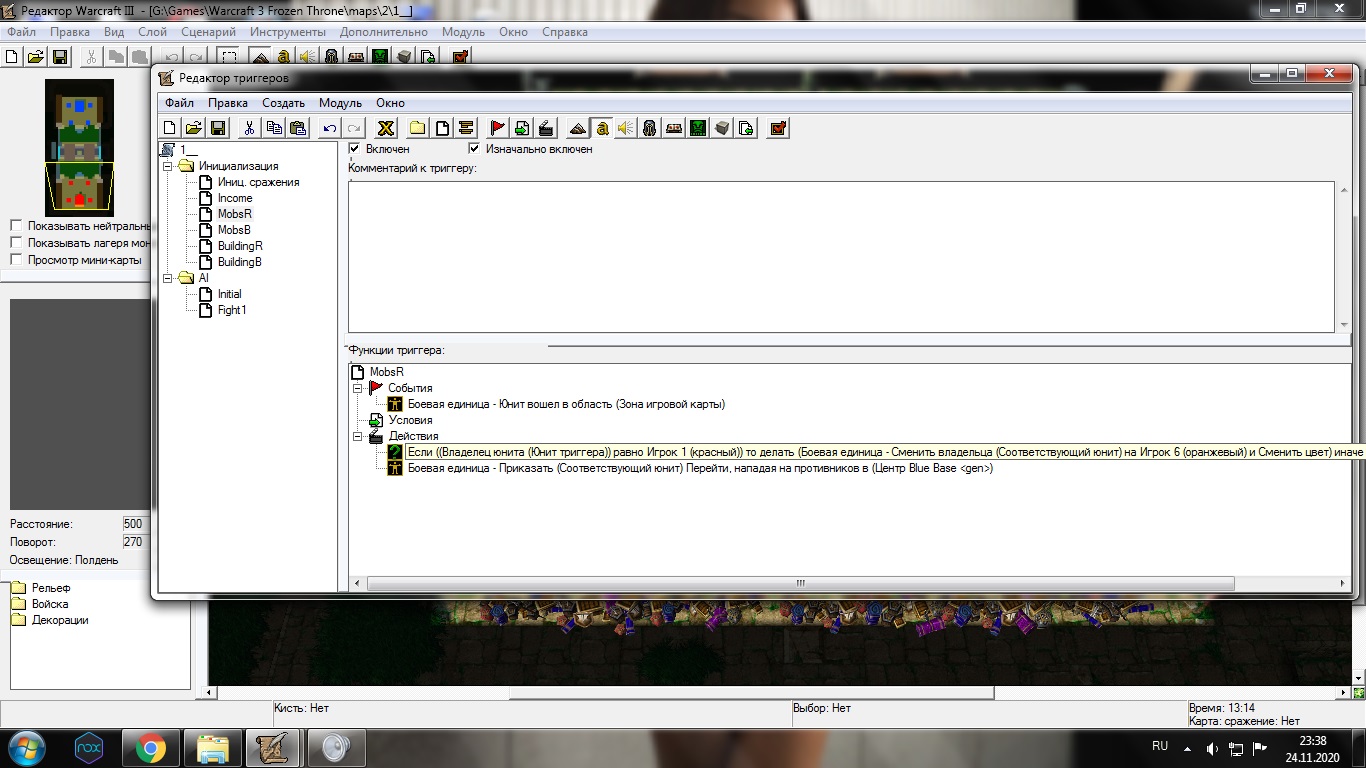
Task: Select 'Иниц. сражения' trigger
Action: (258, 182)
